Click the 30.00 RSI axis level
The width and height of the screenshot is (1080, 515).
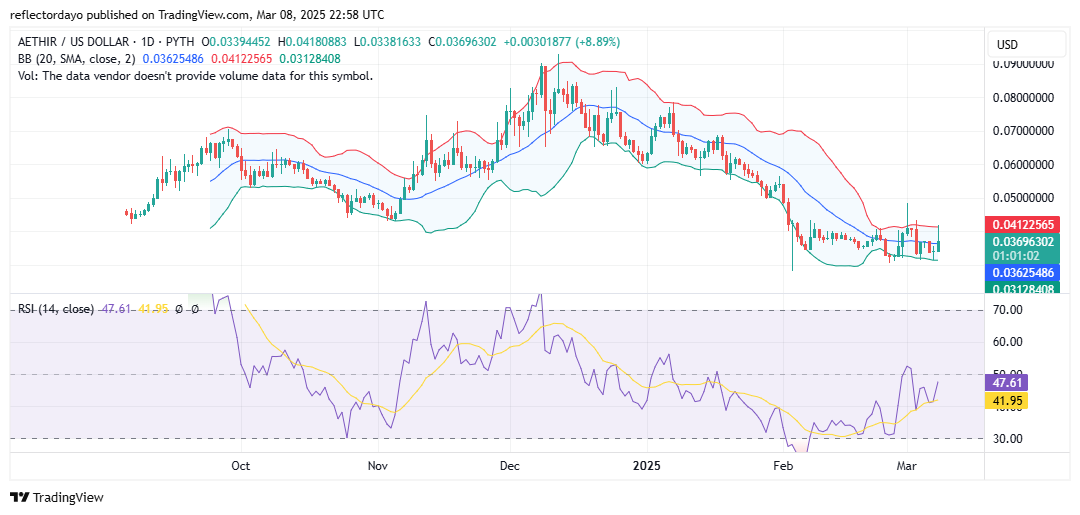(x=1009, y=438)
